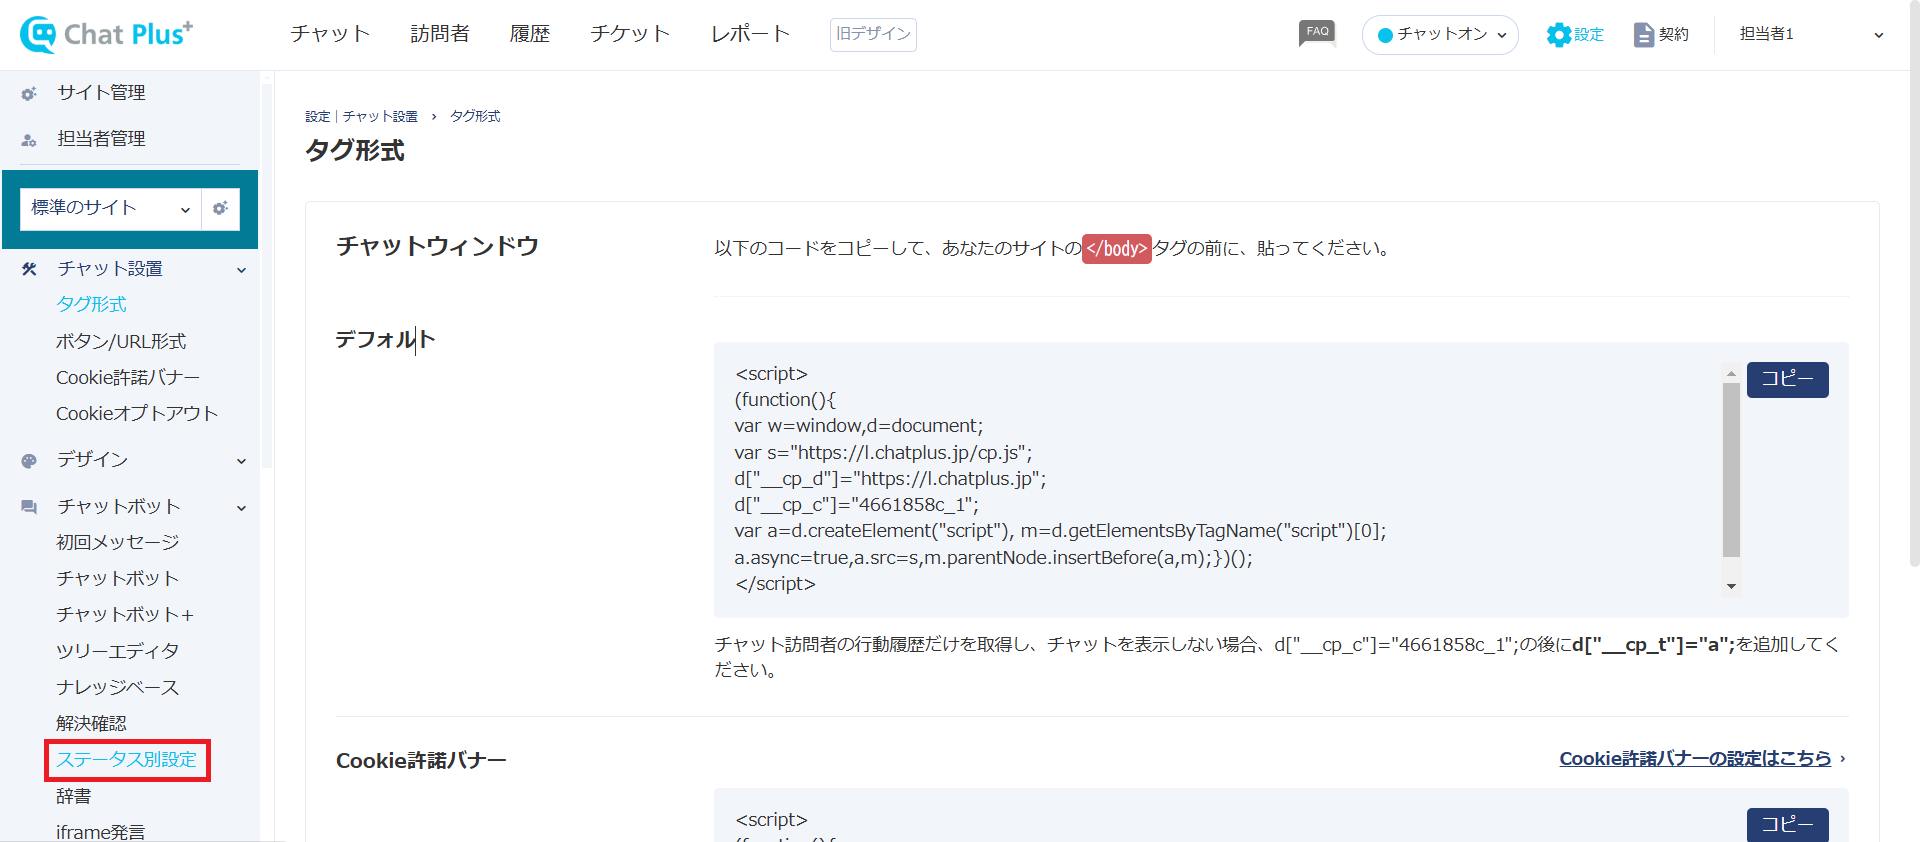Select iframe発言 in sidebar
Screen dimensions: 1920x842
[x=100, y=832]
